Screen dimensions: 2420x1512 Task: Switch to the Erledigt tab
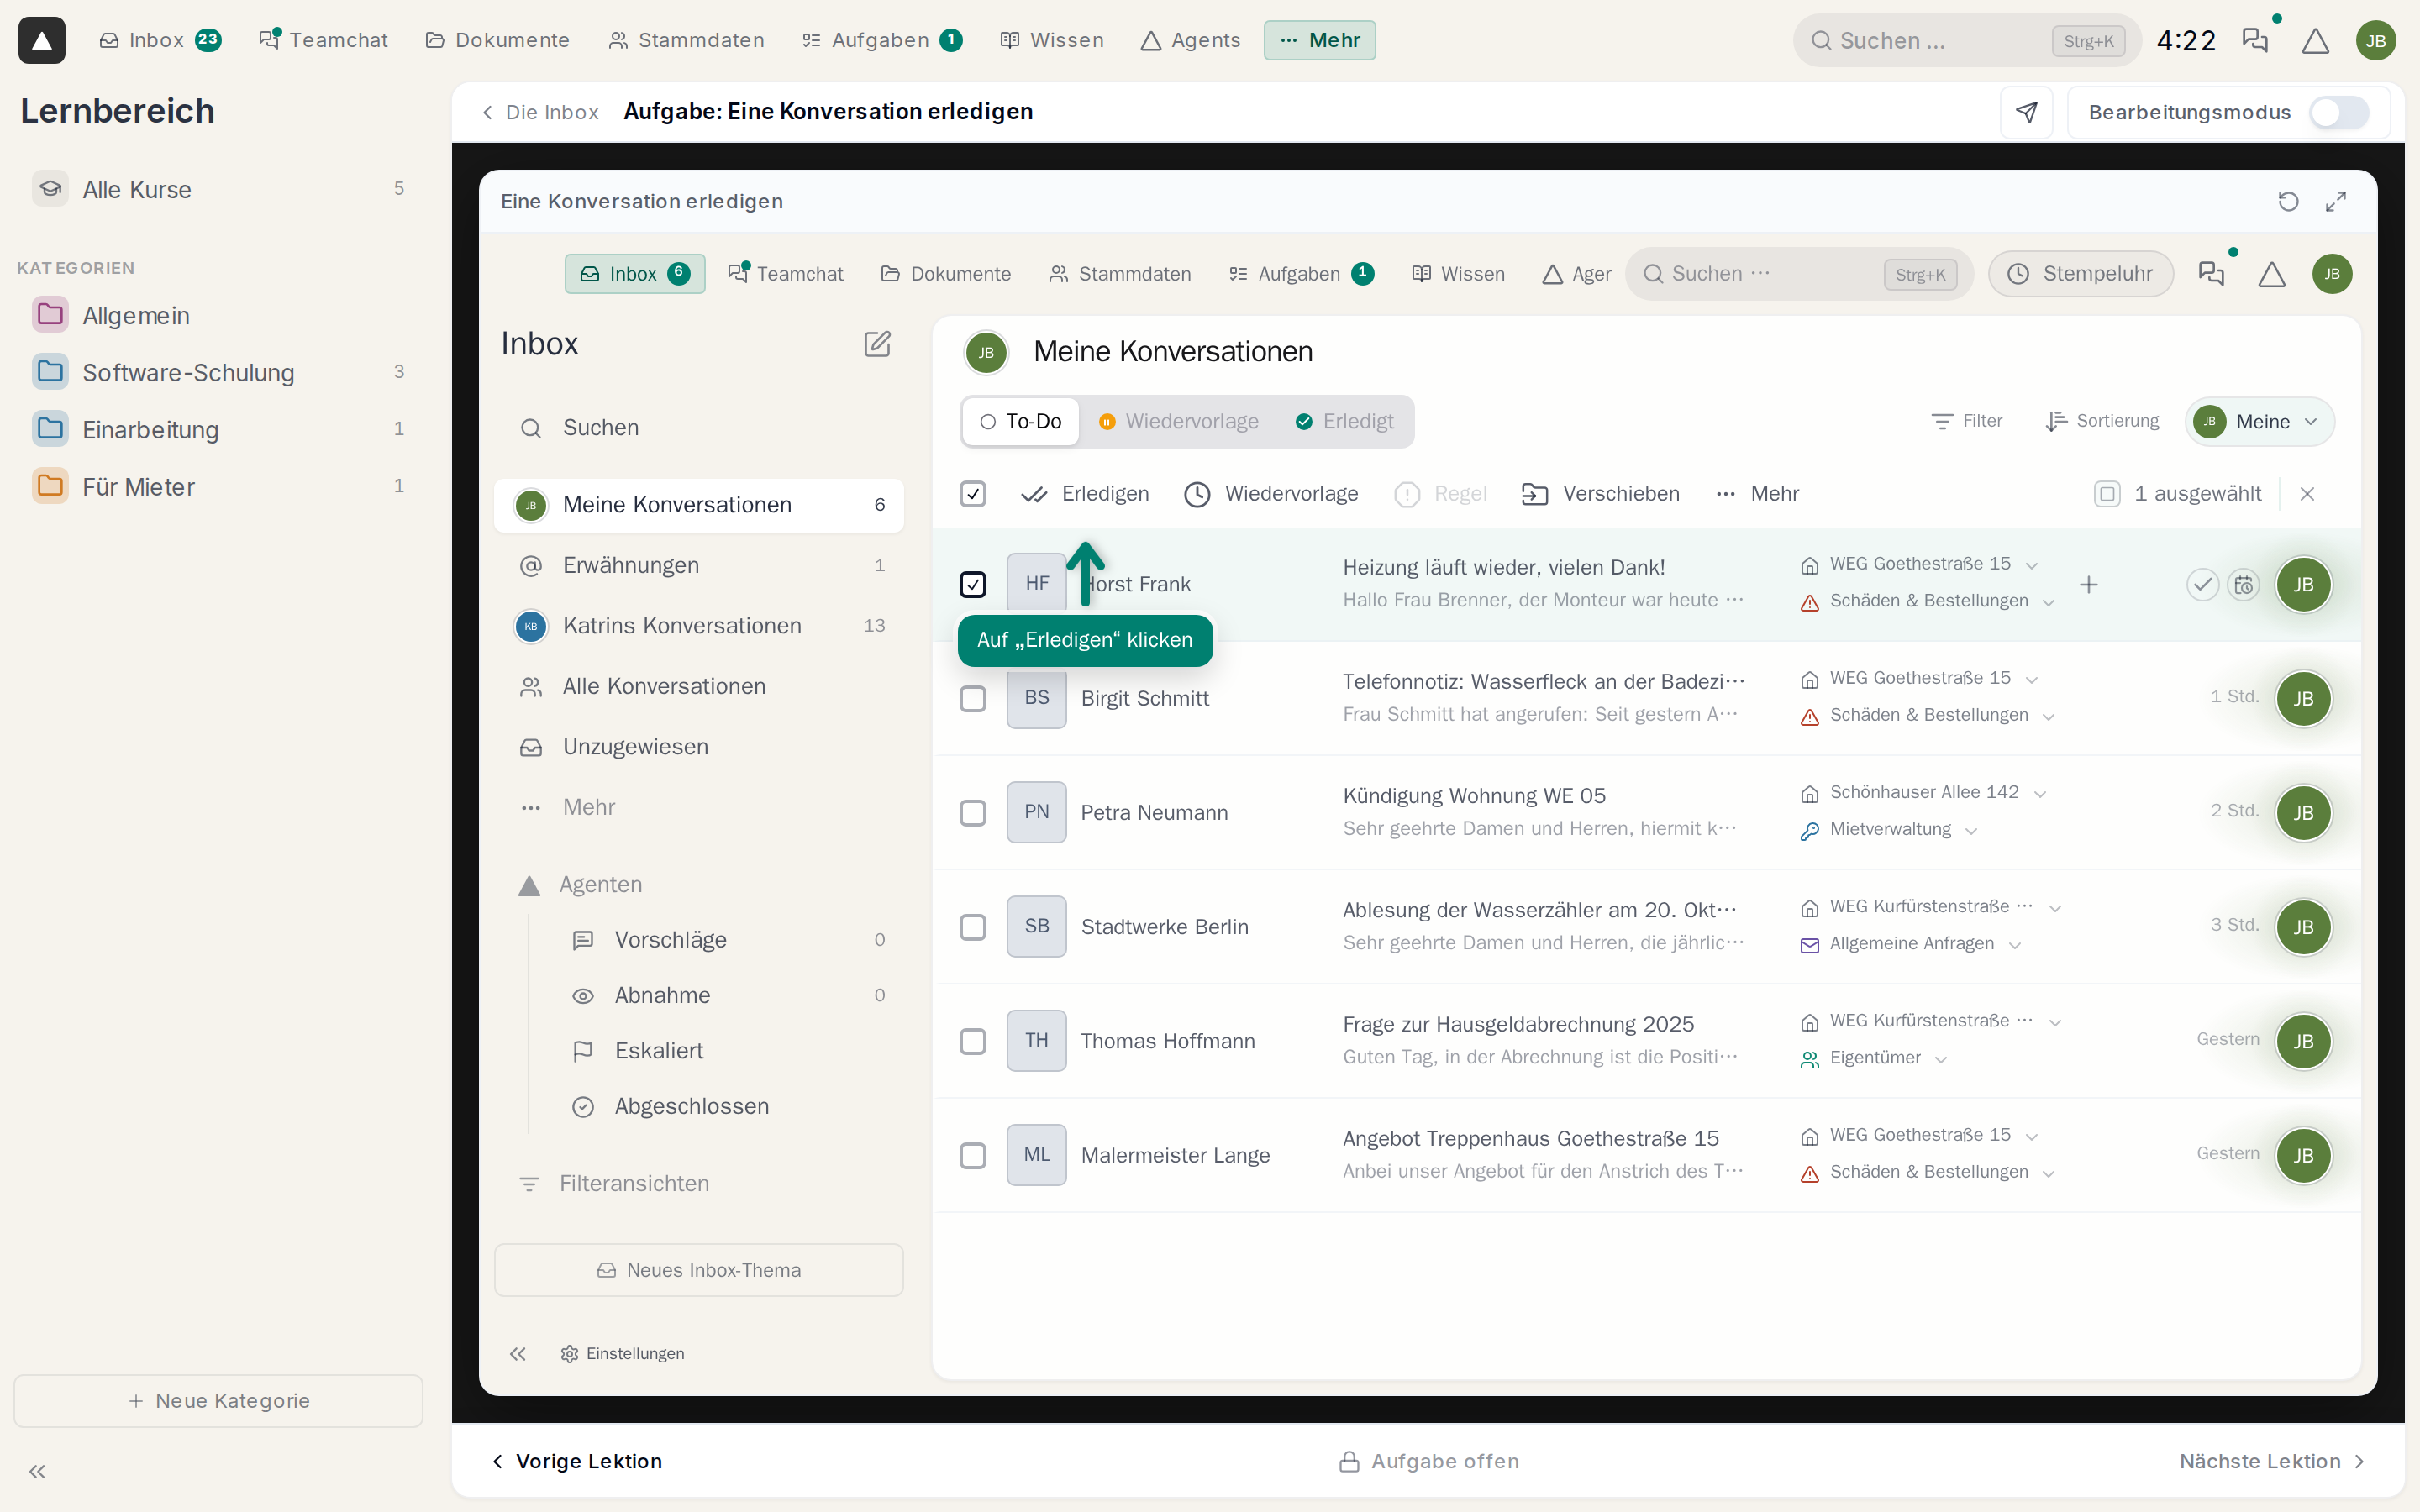1345,422
